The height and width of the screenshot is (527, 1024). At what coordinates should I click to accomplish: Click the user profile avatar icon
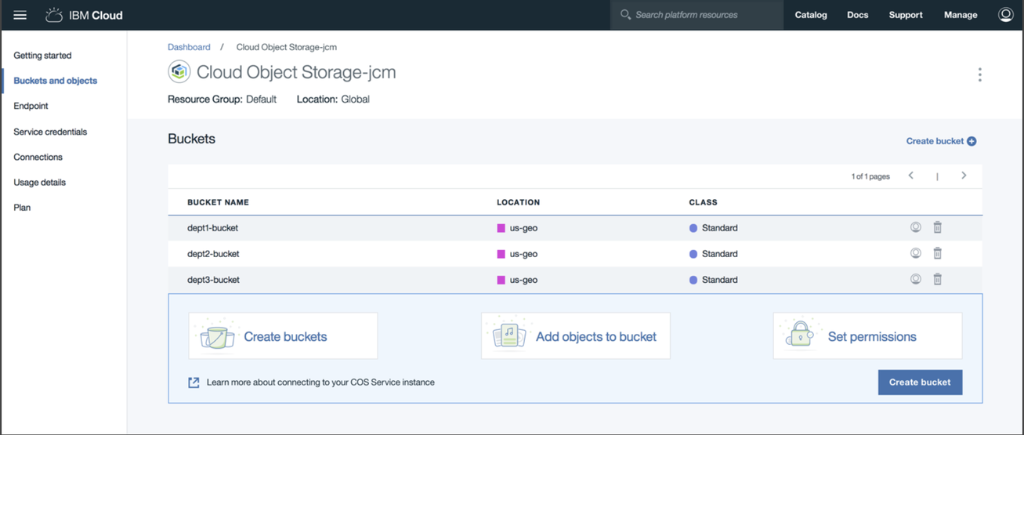[x=1005, y=15]
